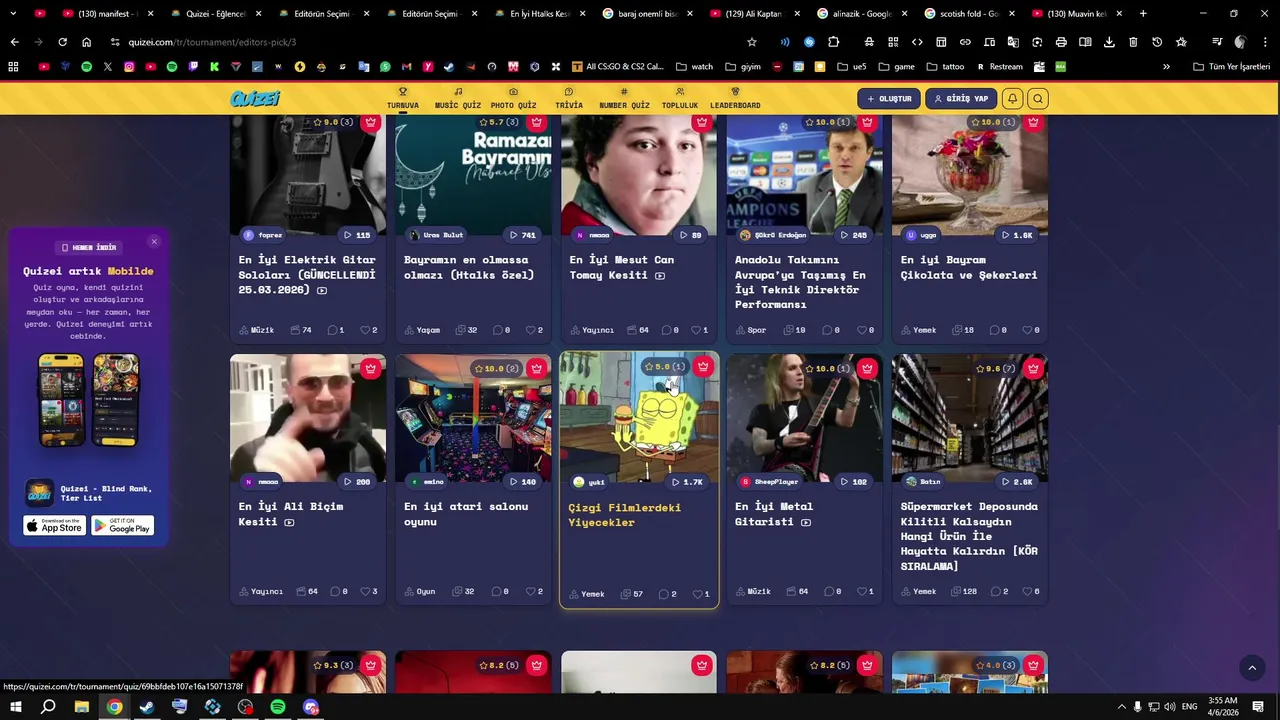Click the Google Play download badge
Viewport: 1280px width, 720px height.
(122, 525)
